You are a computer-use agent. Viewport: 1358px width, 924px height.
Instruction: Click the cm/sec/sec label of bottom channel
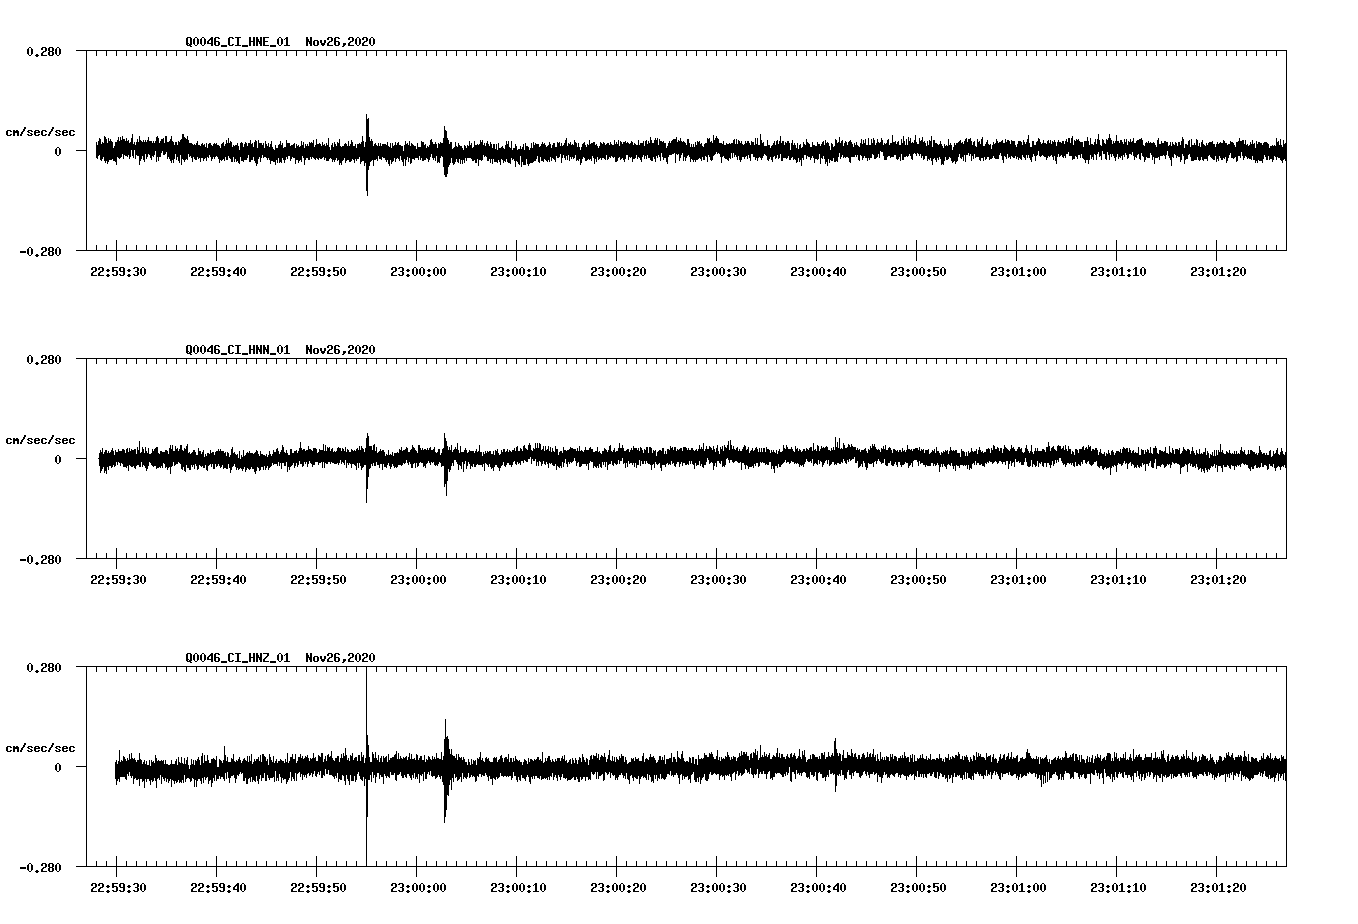point(41,746)
